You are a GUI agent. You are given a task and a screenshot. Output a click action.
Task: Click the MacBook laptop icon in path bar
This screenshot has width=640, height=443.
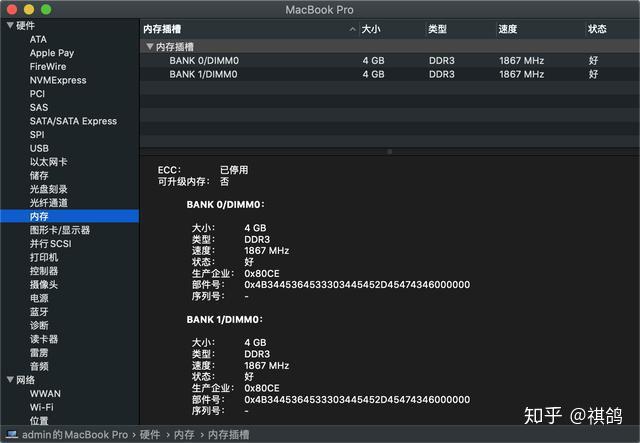coord(11,434)
